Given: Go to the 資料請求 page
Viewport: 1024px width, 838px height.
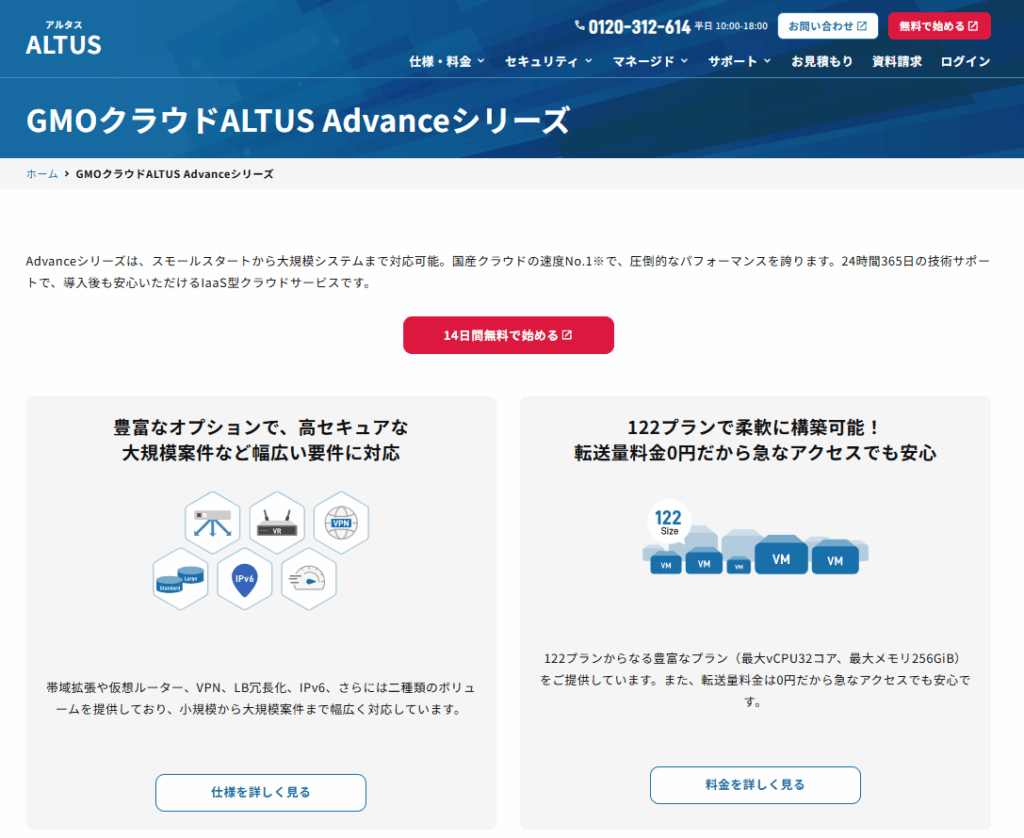Looking at the screenshot, I should click(x=897, y=61).
